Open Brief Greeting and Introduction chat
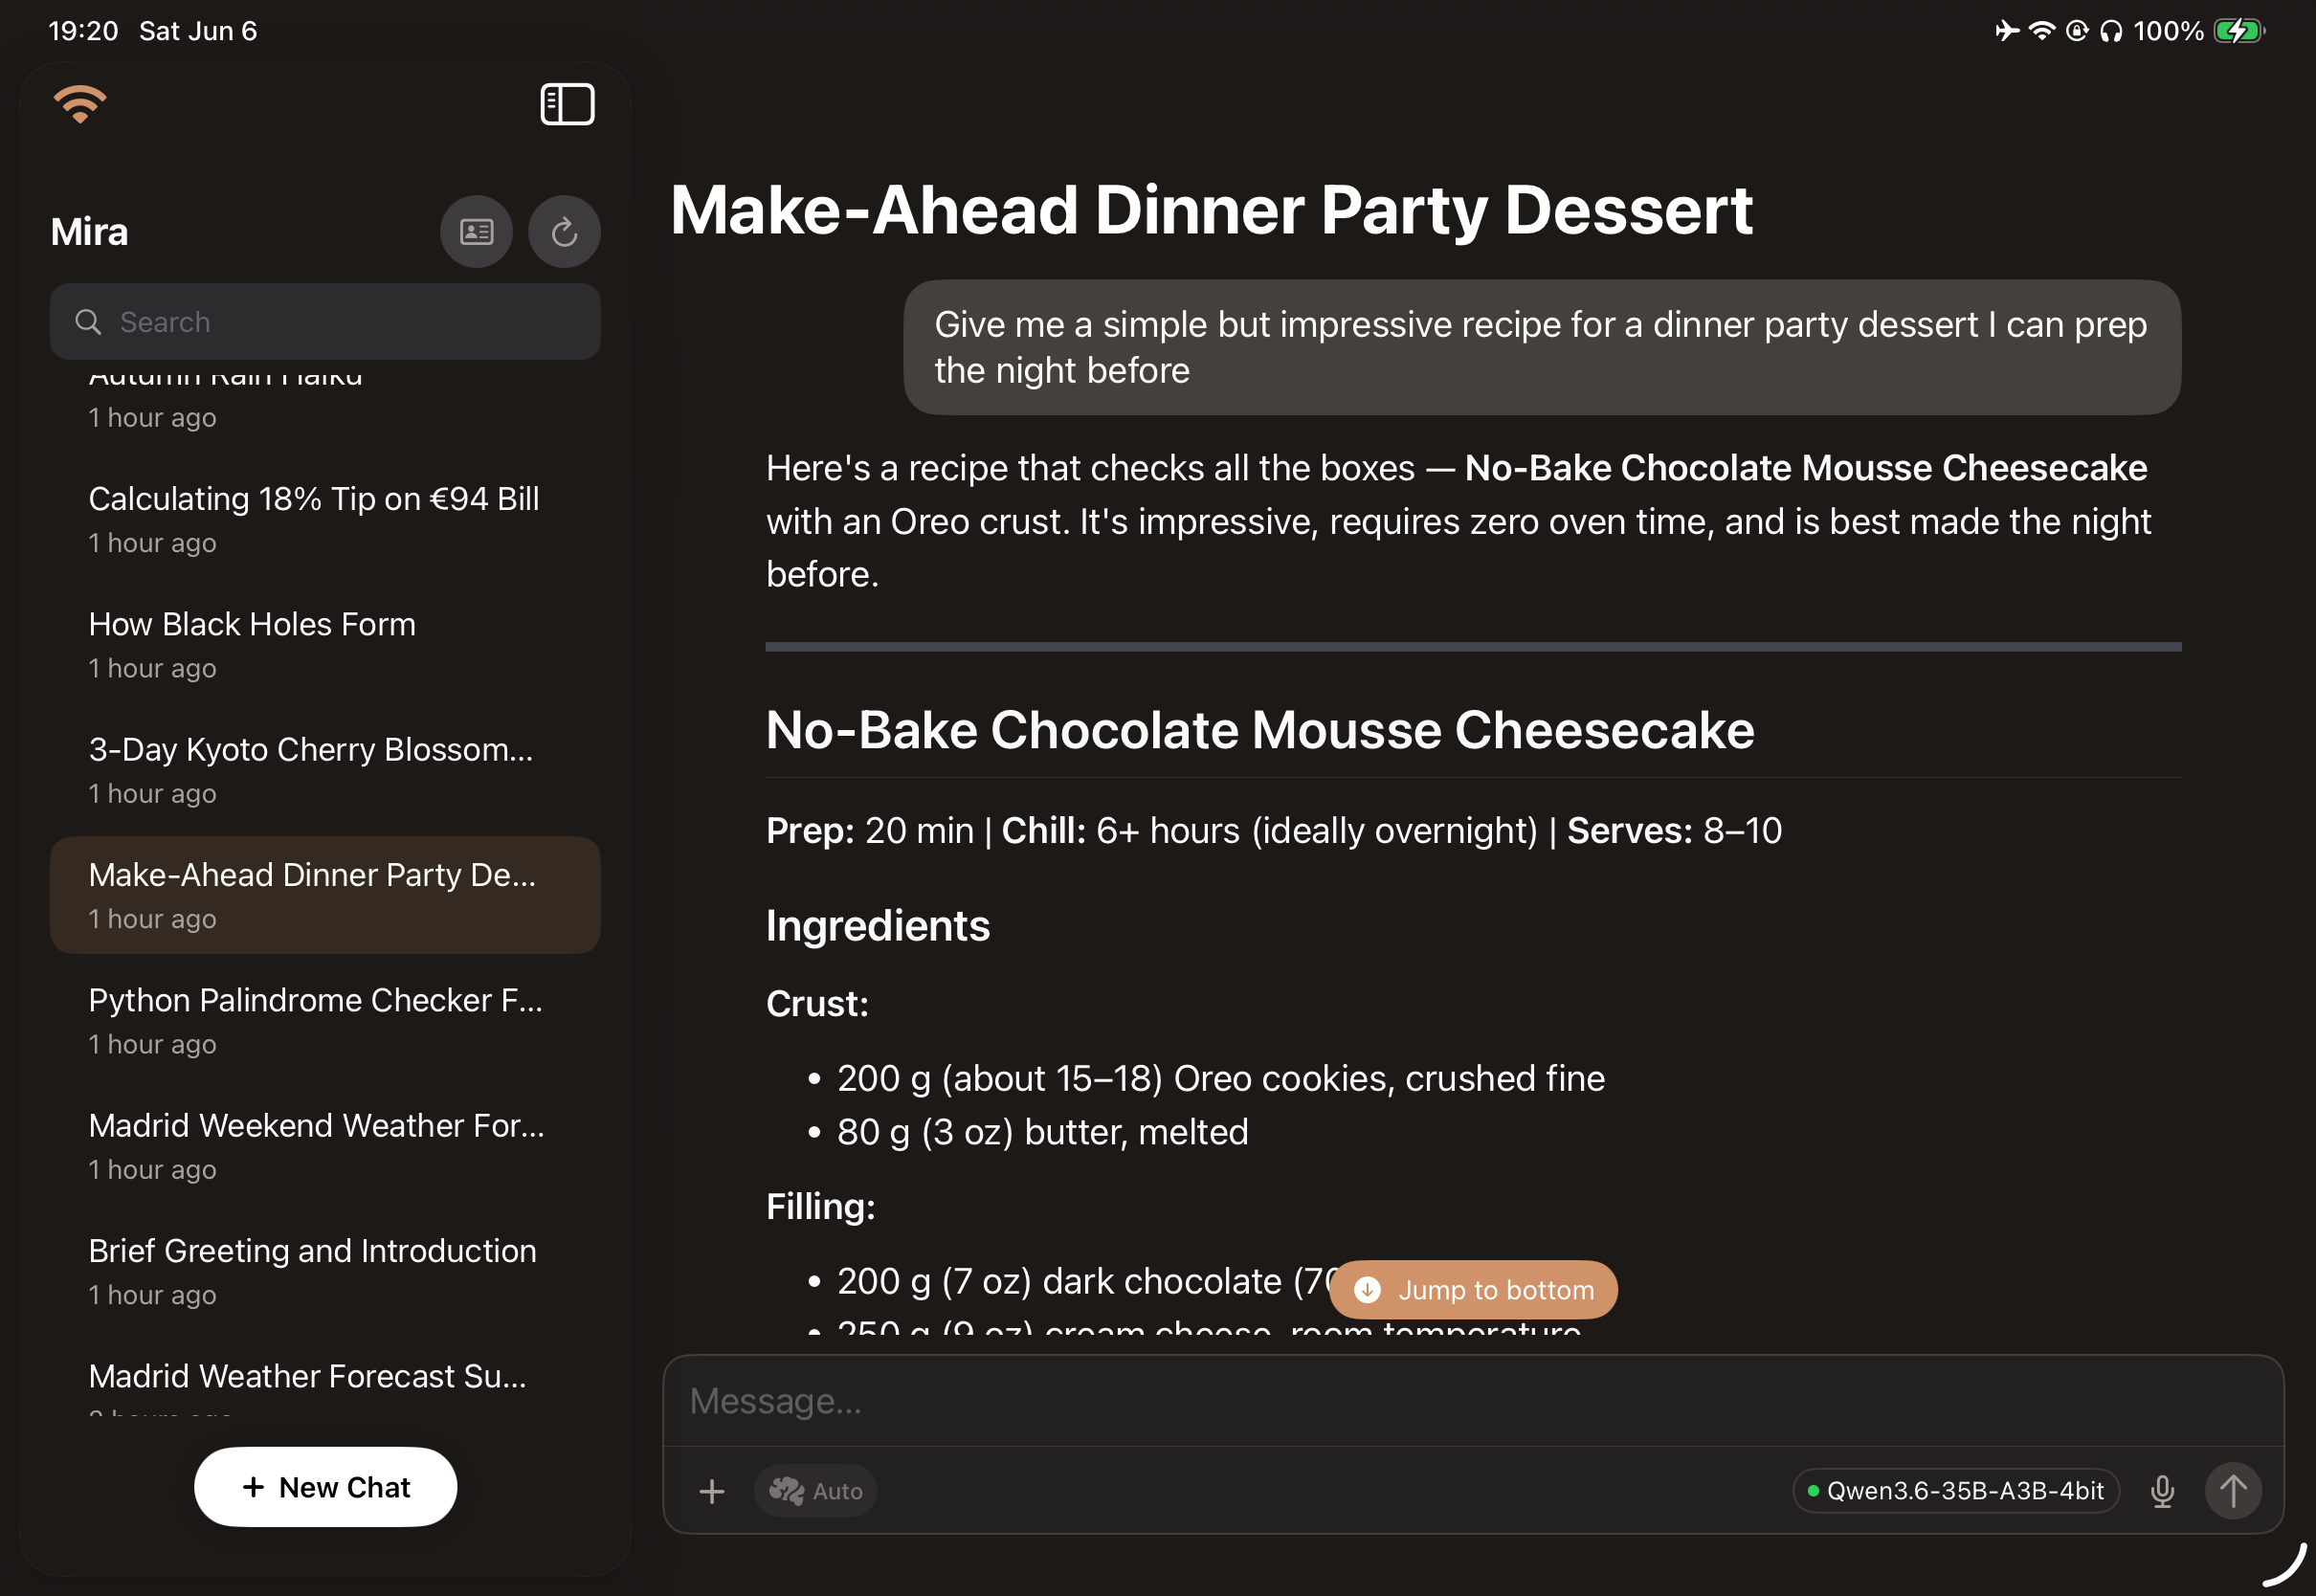Screen dimensions: 2316x1596 [x=325, y=1271]
